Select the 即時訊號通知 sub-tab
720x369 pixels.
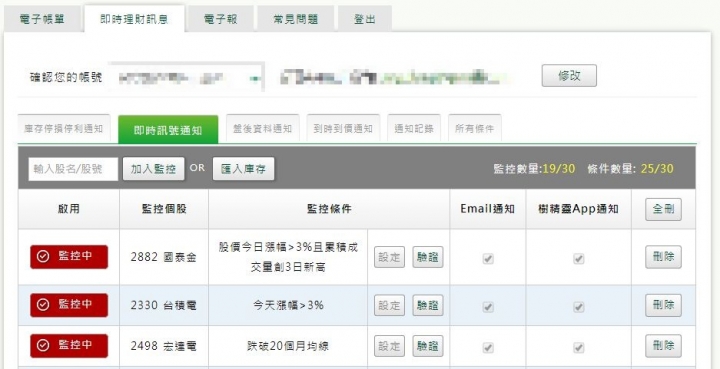pos(168,130)
